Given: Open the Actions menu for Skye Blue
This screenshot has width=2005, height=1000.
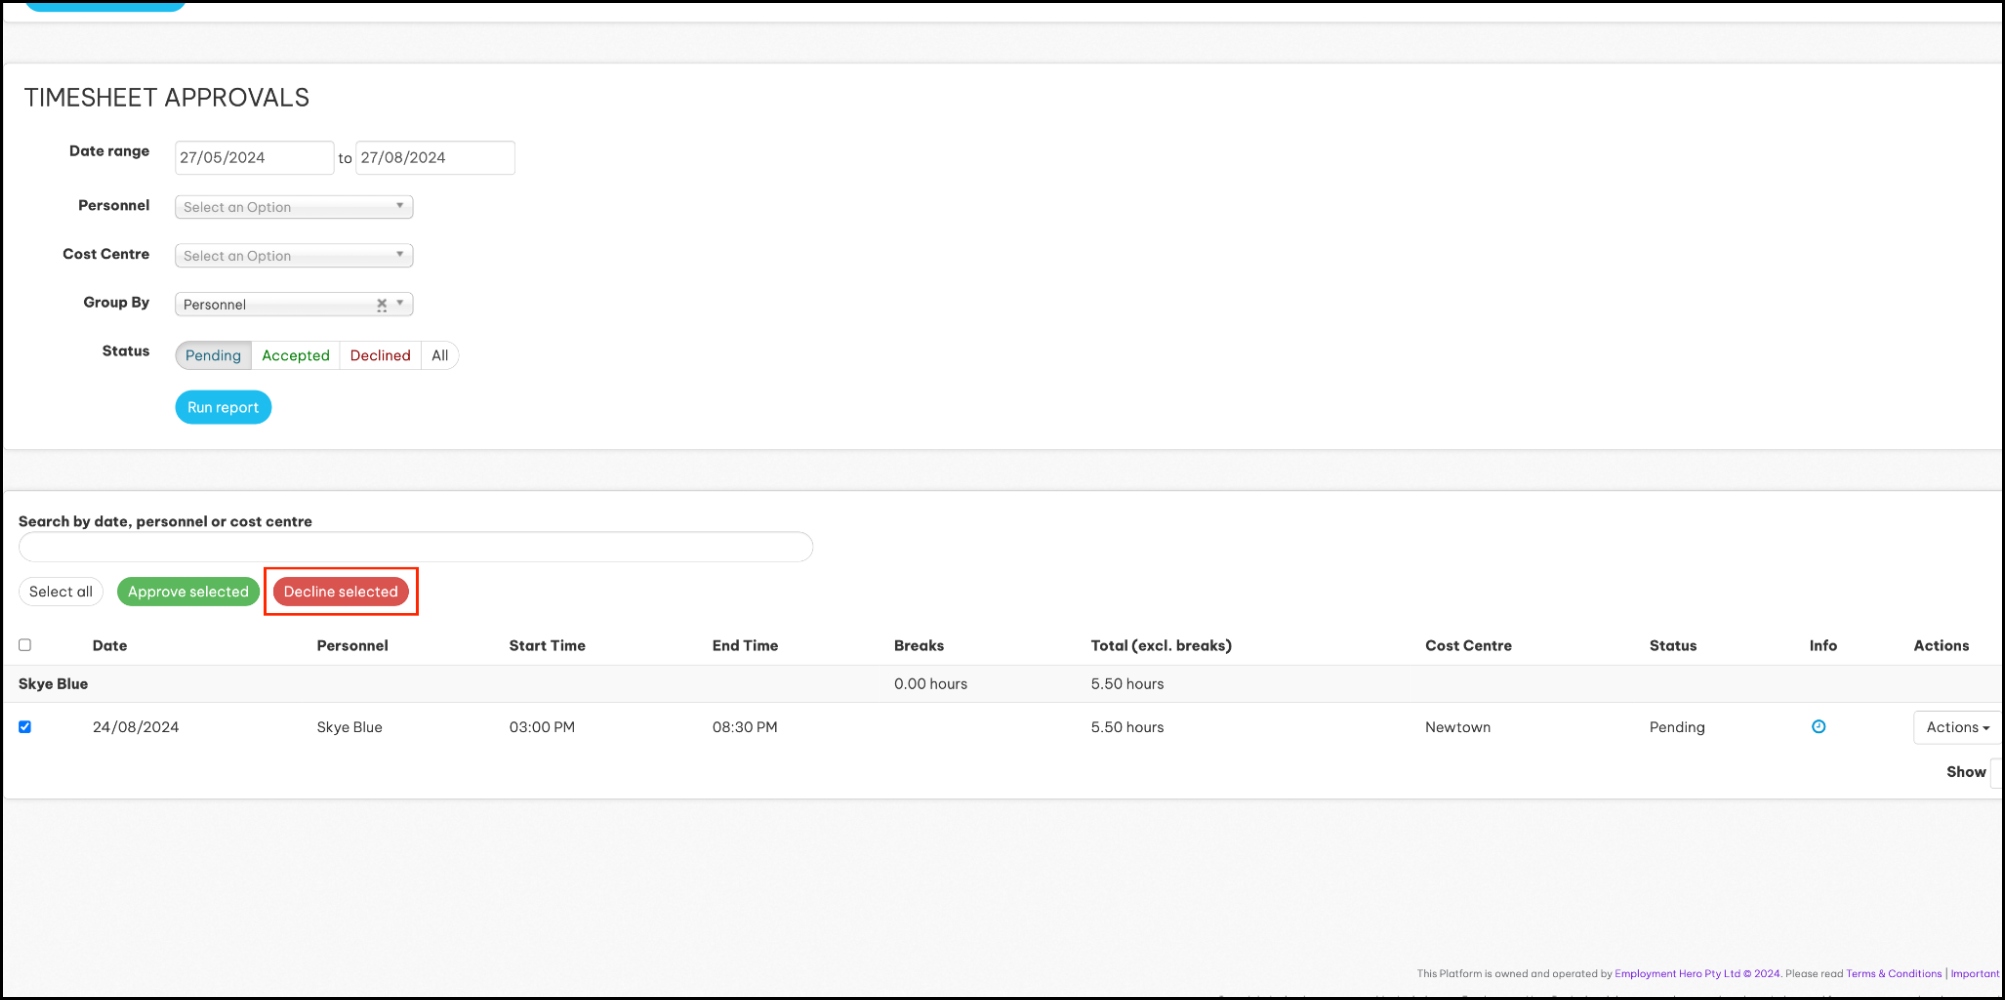Looking at the screenshot, I should point(1957,727).
